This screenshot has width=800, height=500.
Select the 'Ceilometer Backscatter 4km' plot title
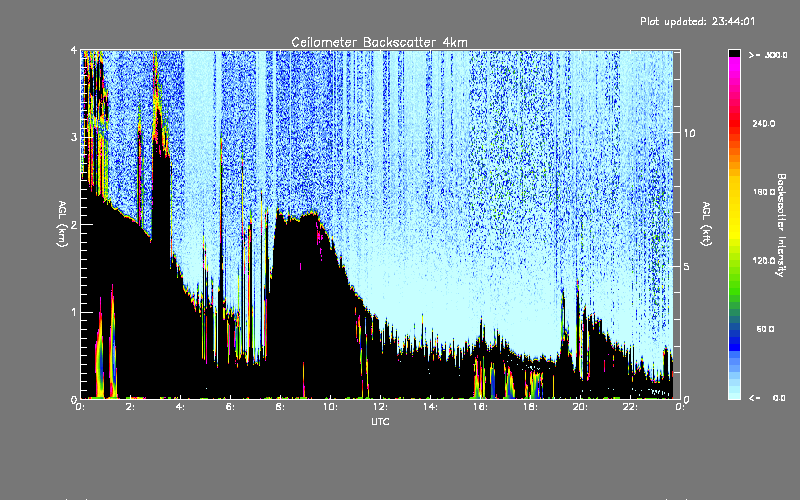[379, 42]
